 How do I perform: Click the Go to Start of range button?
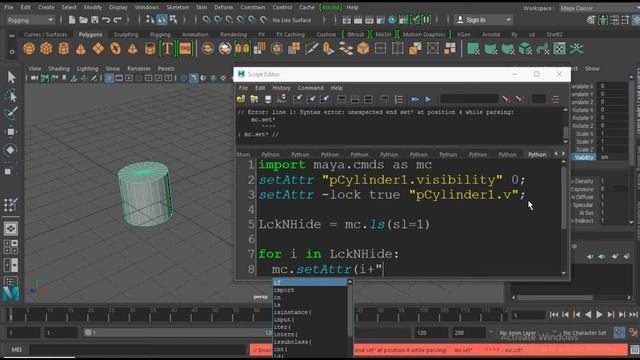click(x=554, y=315)
